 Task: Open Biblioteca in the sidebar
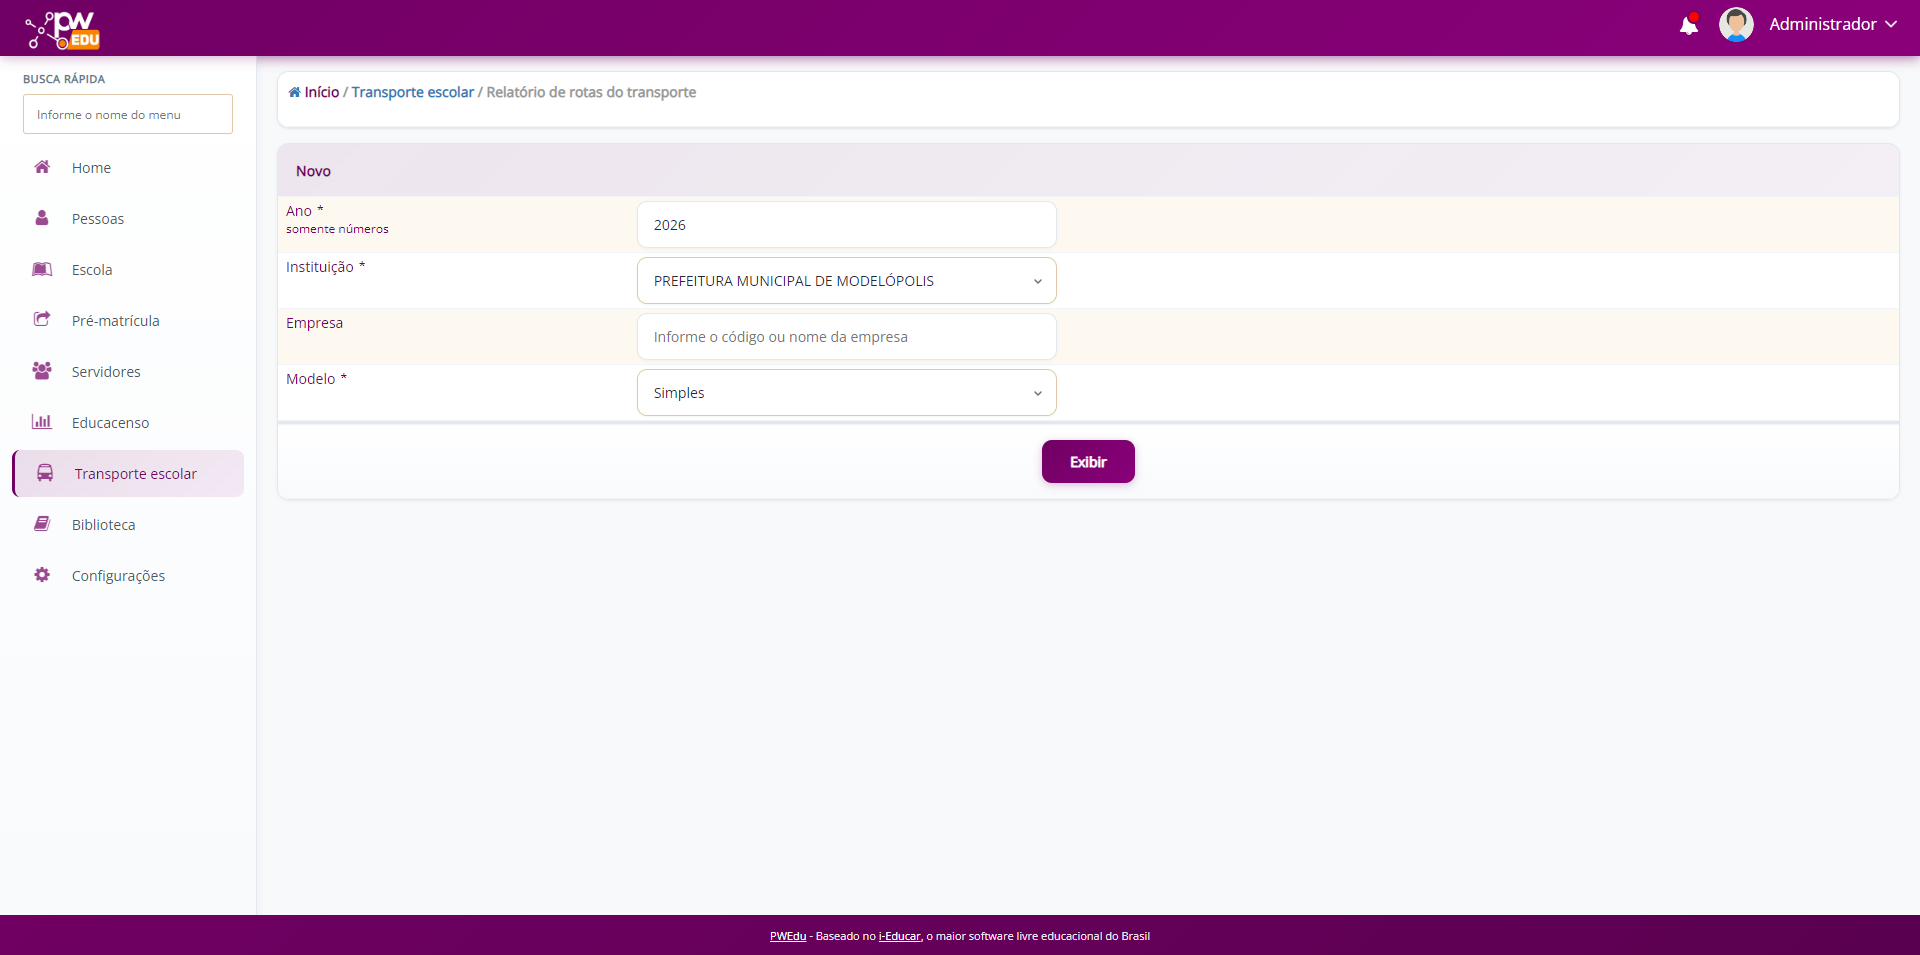[103, 525]
